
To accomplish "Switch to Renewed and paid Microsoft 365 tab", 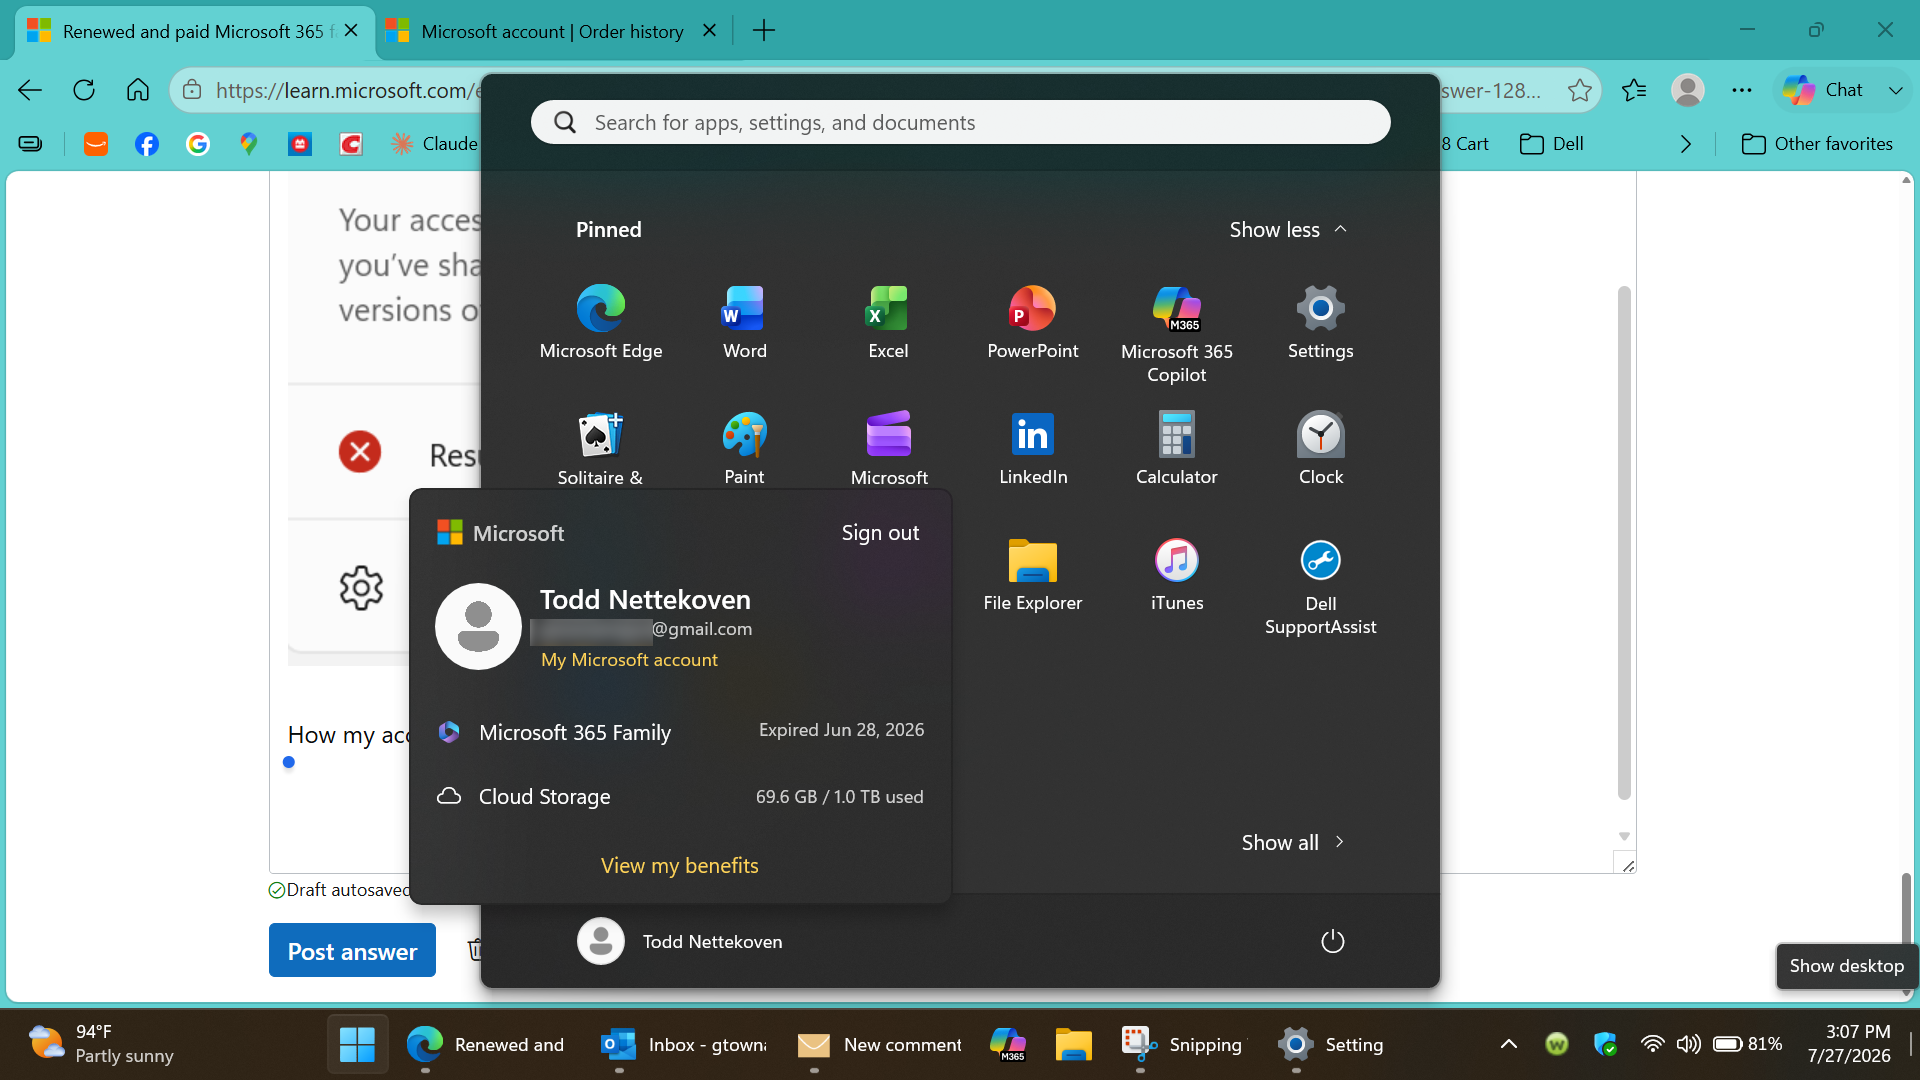I will tap(196, 31).
